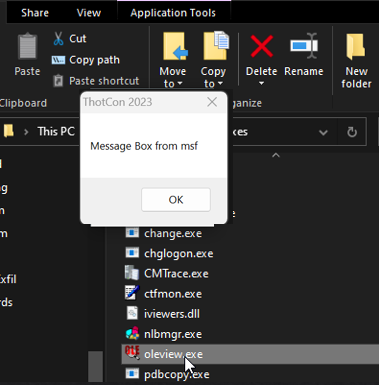Select the oleview.exe file name
The height and width of the screenshot is (385, 379).
point(173,354)
